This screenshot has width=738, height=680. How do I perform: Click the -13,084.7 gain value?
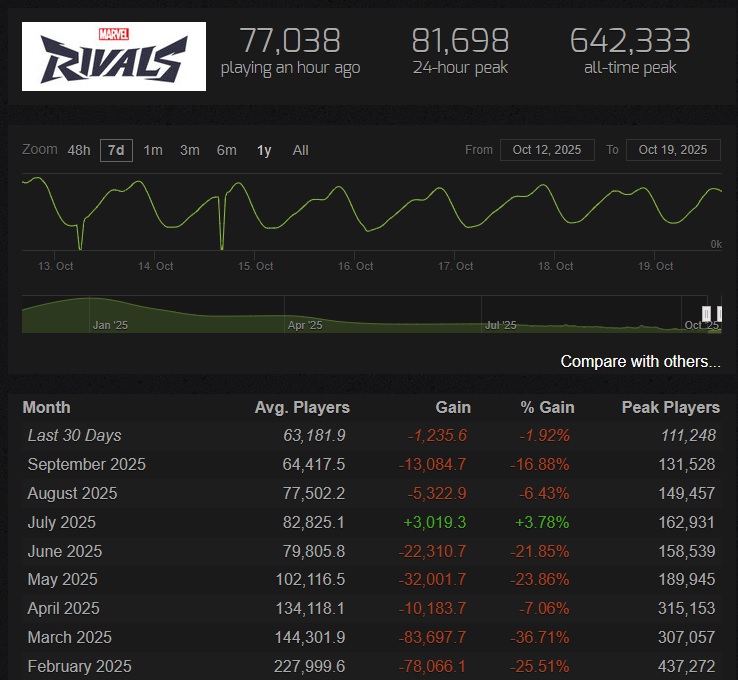(433, 464)
